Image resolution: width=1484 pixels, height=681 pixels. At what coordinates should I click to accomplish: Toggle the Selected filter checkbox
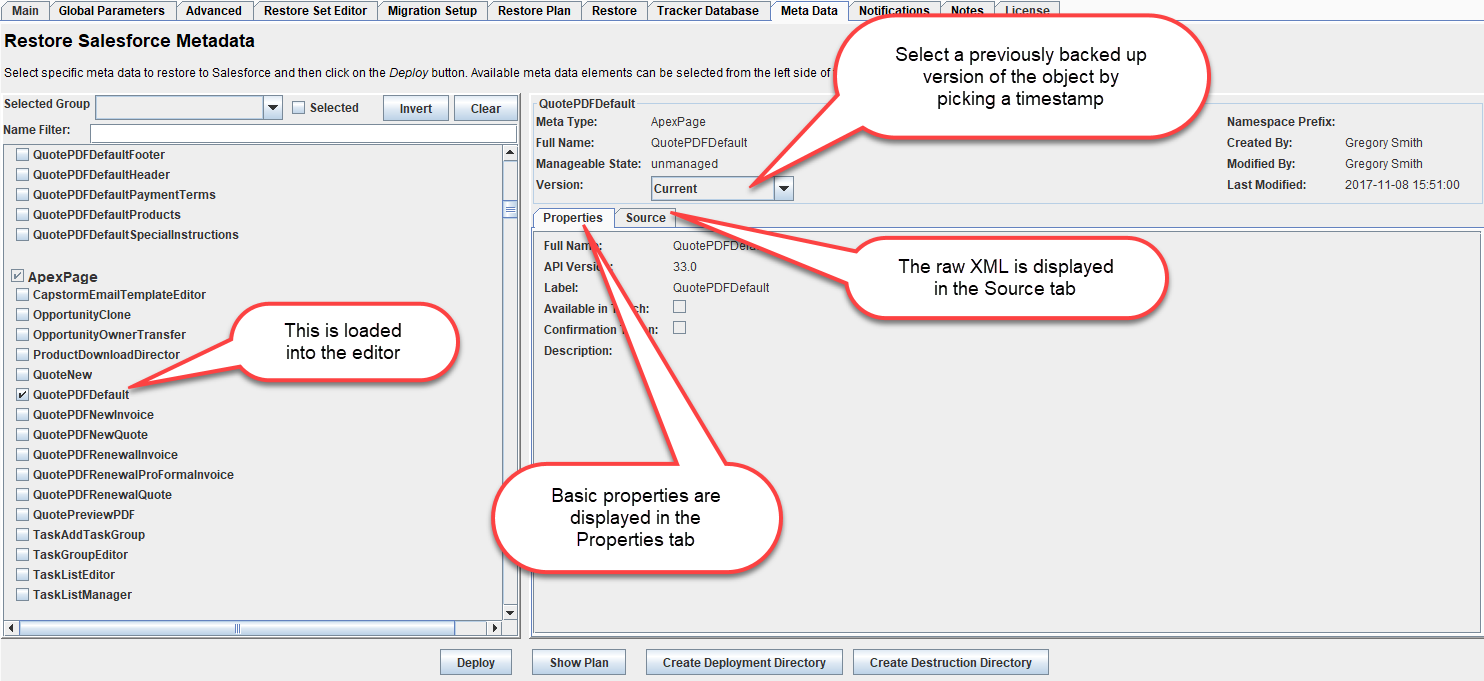click(299, 108)
